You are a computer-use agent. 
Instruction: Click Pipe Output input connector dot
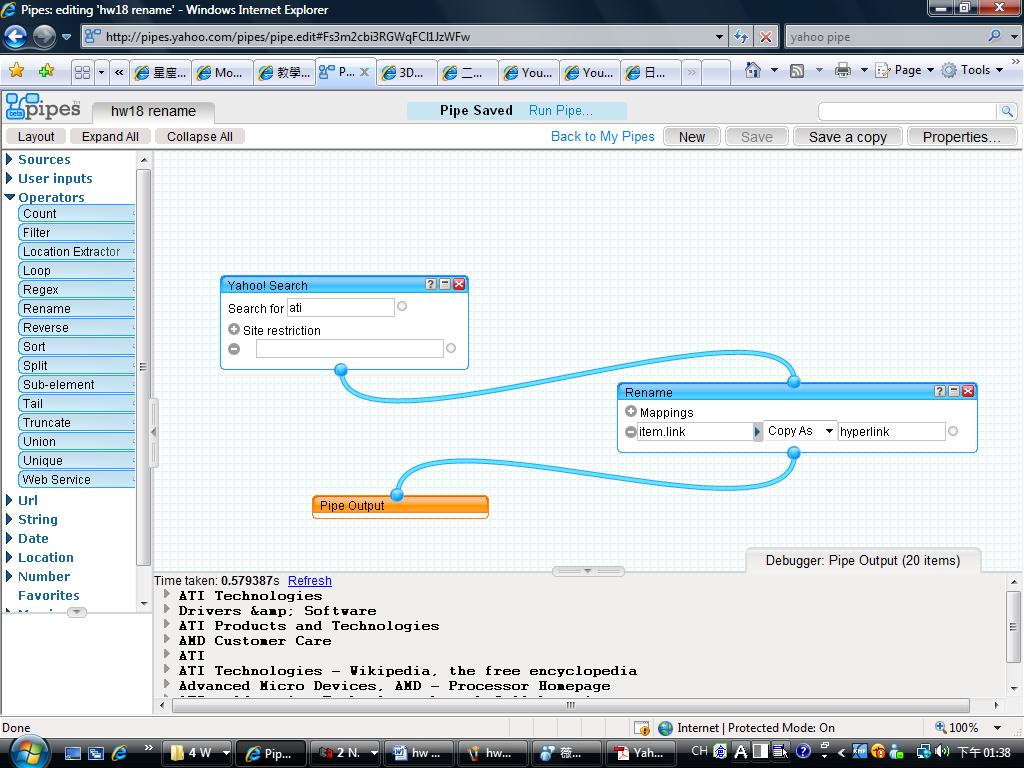click(x=397, y=494)
